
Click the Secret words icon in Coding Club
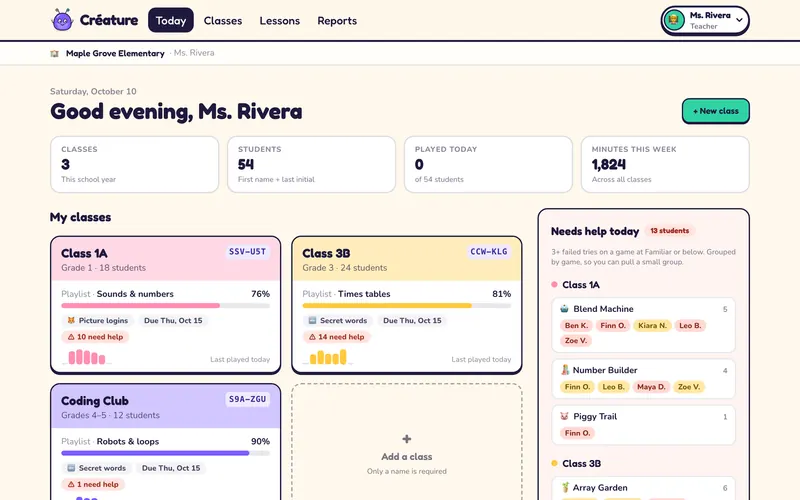click(71, 468)
